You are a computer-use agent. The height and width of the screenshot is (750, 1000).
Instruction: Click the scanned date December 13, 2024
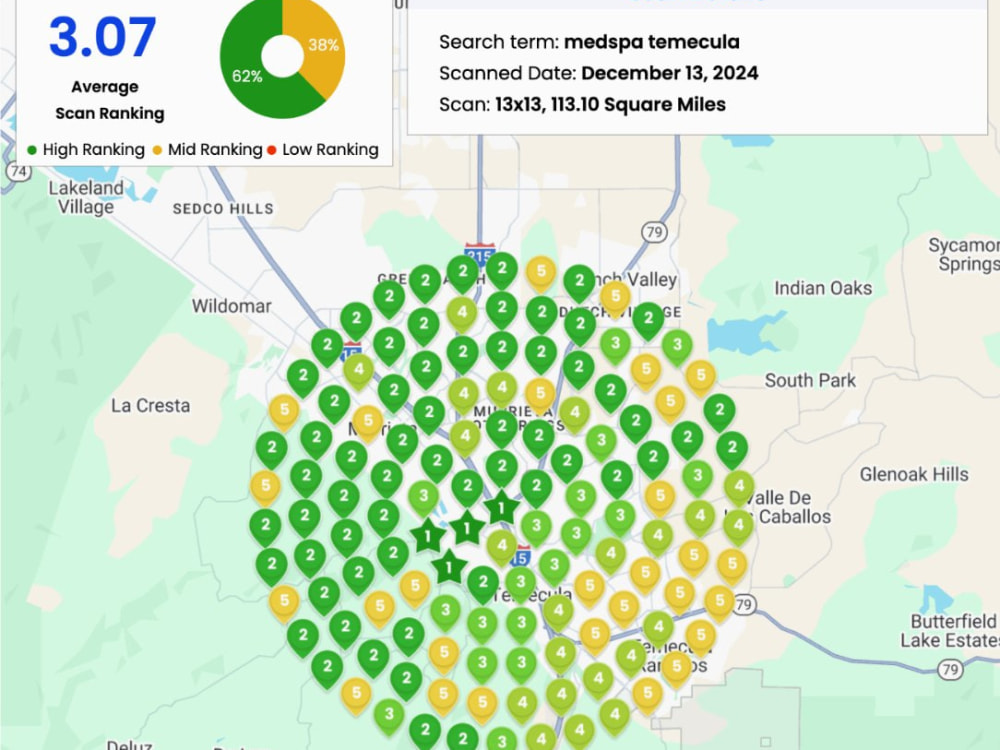(x=670, y=73)
